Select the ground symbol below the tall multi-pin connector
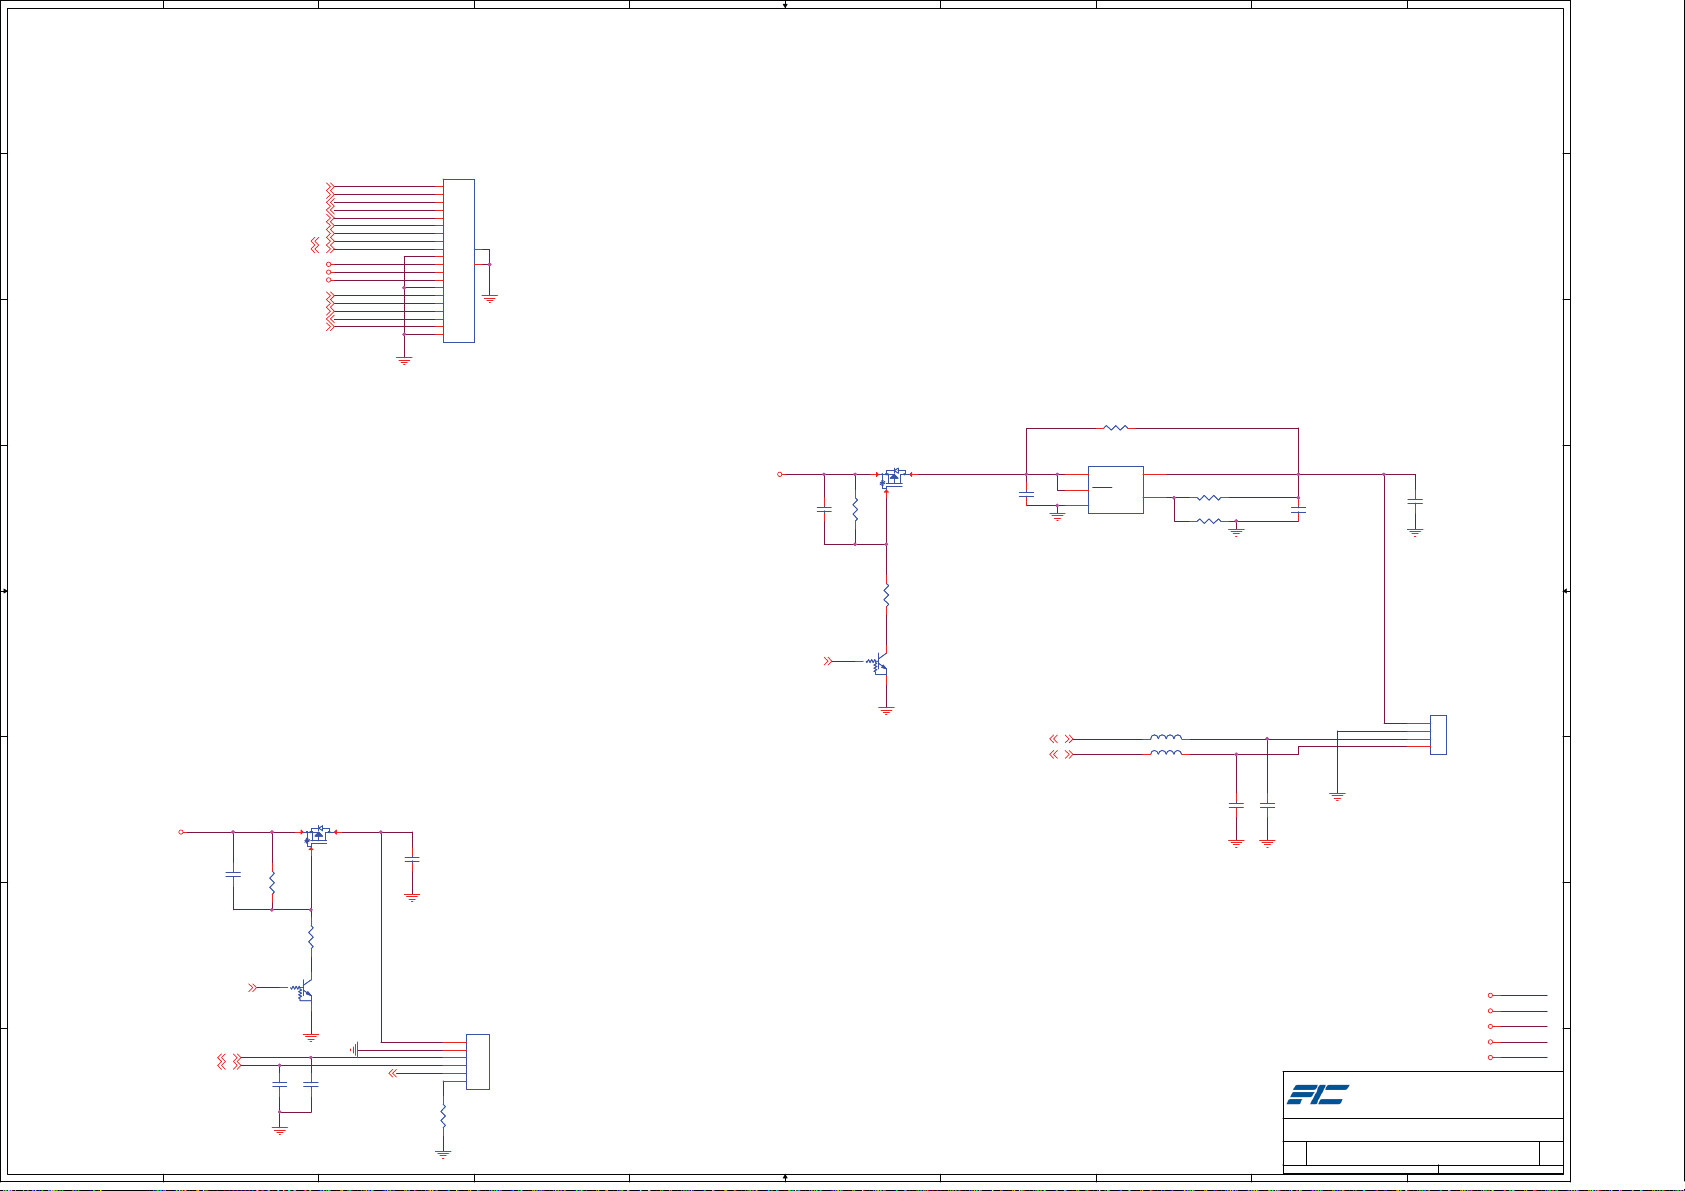Screen dimensions: 1685x1191 tap(404, 360)
